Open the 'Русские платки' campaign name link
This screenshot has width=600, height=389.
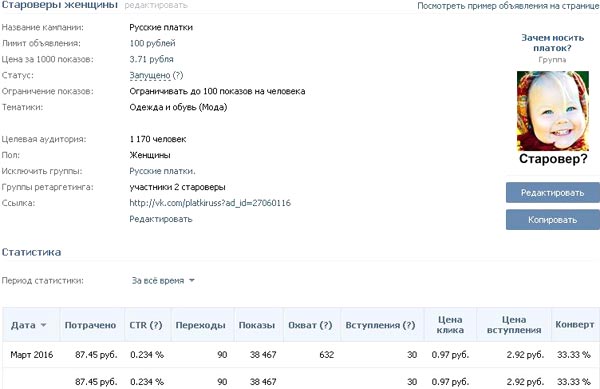coord(161,28)
